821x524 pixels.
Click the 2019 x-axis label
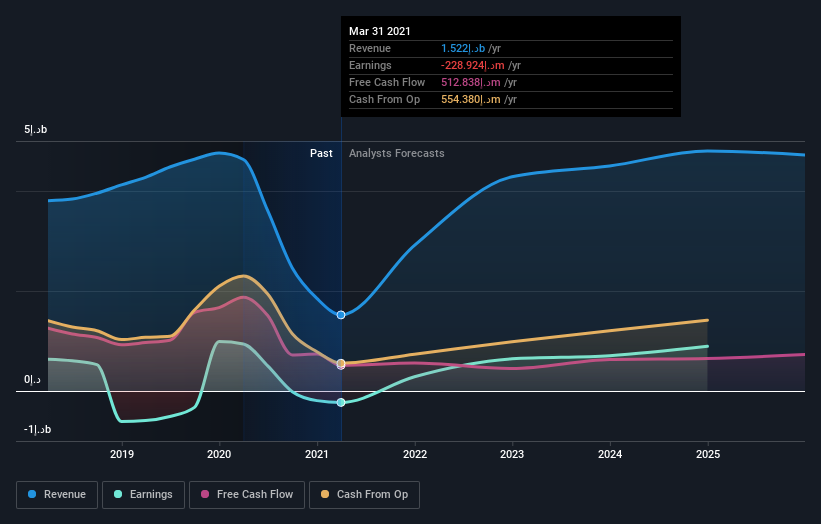(x=121, y=454)
